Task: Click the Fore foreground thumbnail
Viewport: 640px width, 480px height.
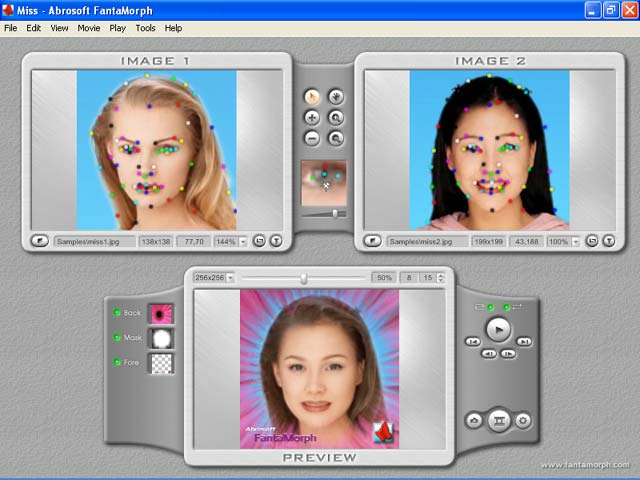Action: tap(161, 363)
